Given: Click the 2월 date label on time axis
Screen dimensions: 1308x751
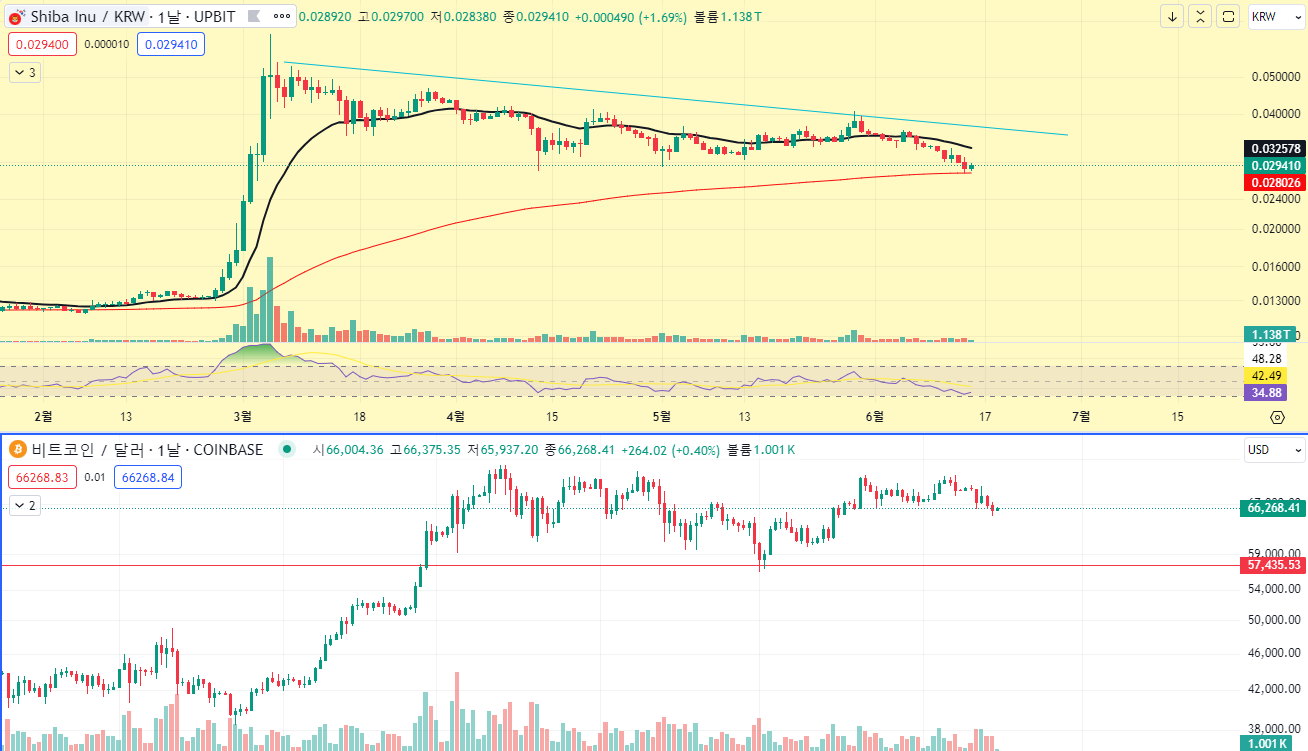Looking at the screenshot, I should pyautogui.click(x=43, y=416).
